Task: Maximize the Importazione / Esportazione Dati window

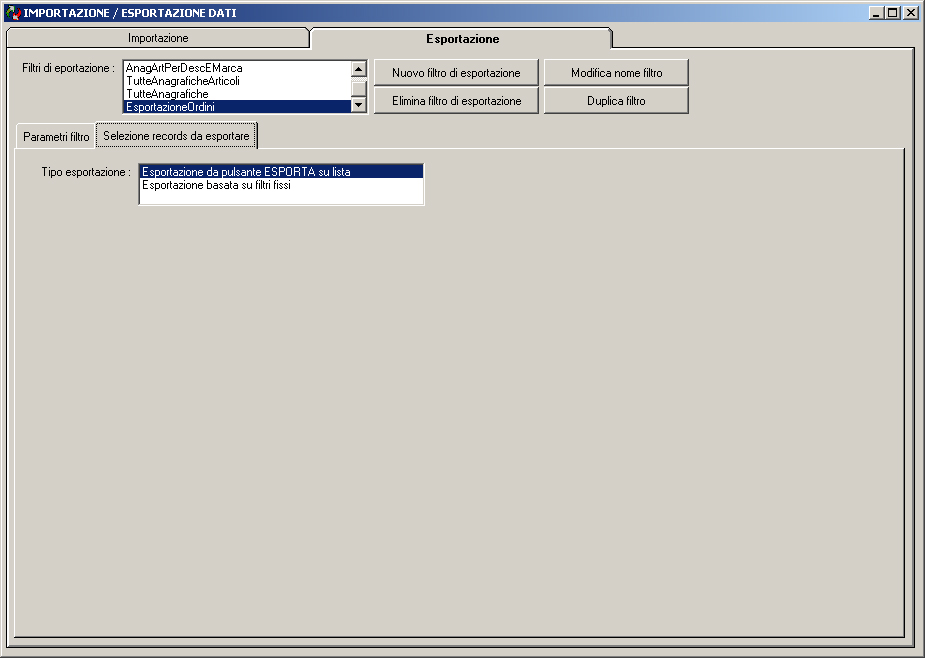Action: (893, 12)
